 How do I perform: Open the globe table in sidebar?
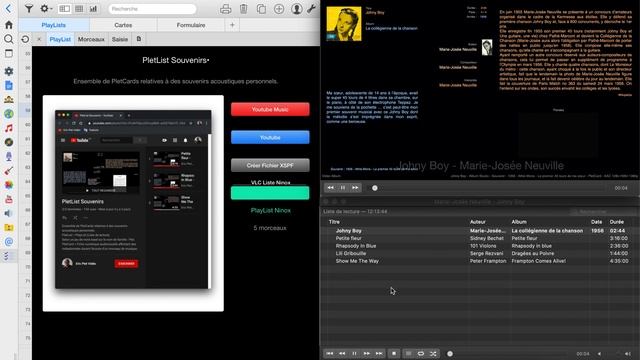[9, 114]
